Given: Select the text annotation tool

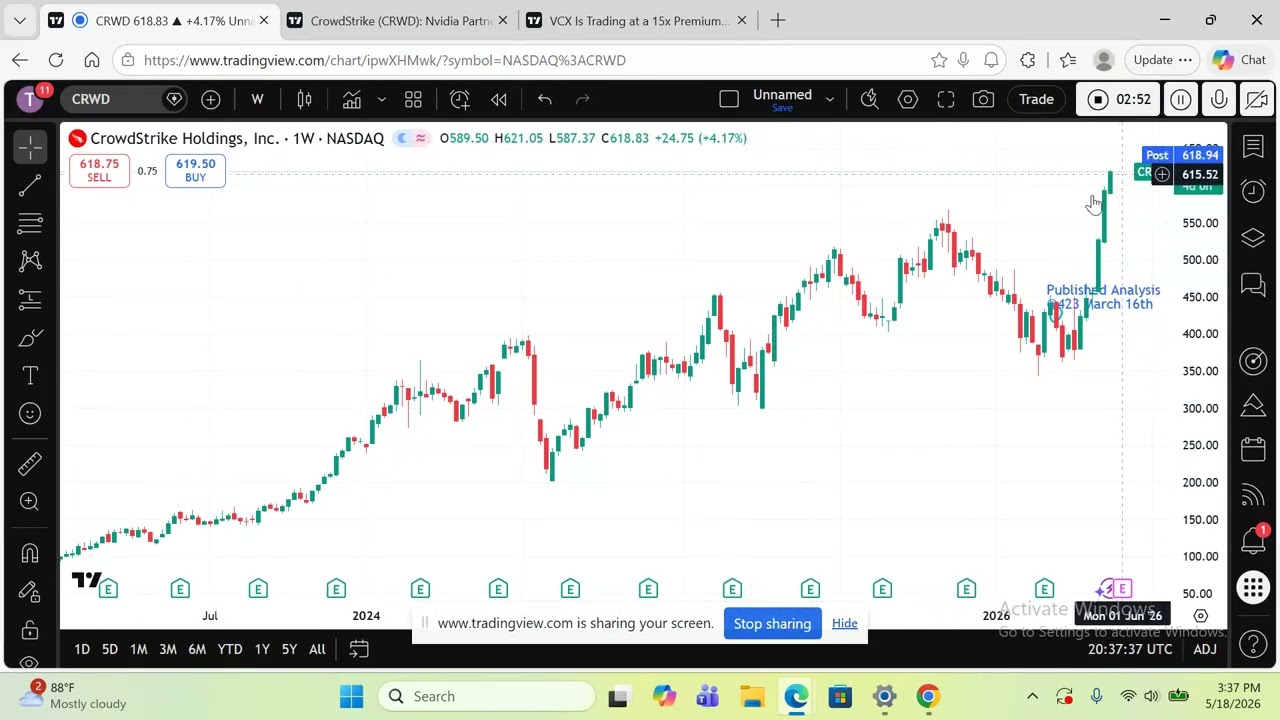Looking at the screenshot, I should pos(30,376).
